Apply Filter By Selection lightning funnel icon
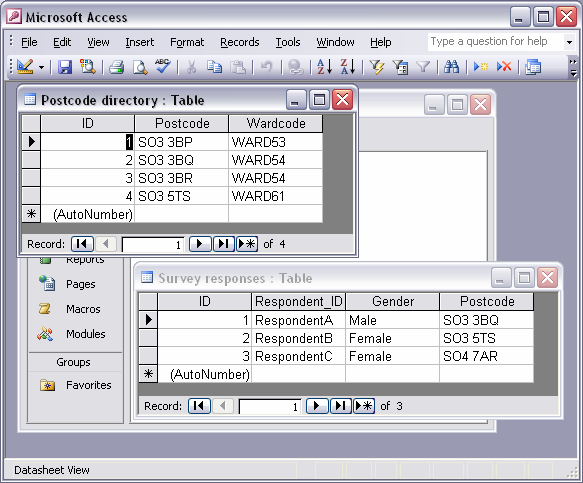This screenshot has height=483, width=583. [377, 68]
